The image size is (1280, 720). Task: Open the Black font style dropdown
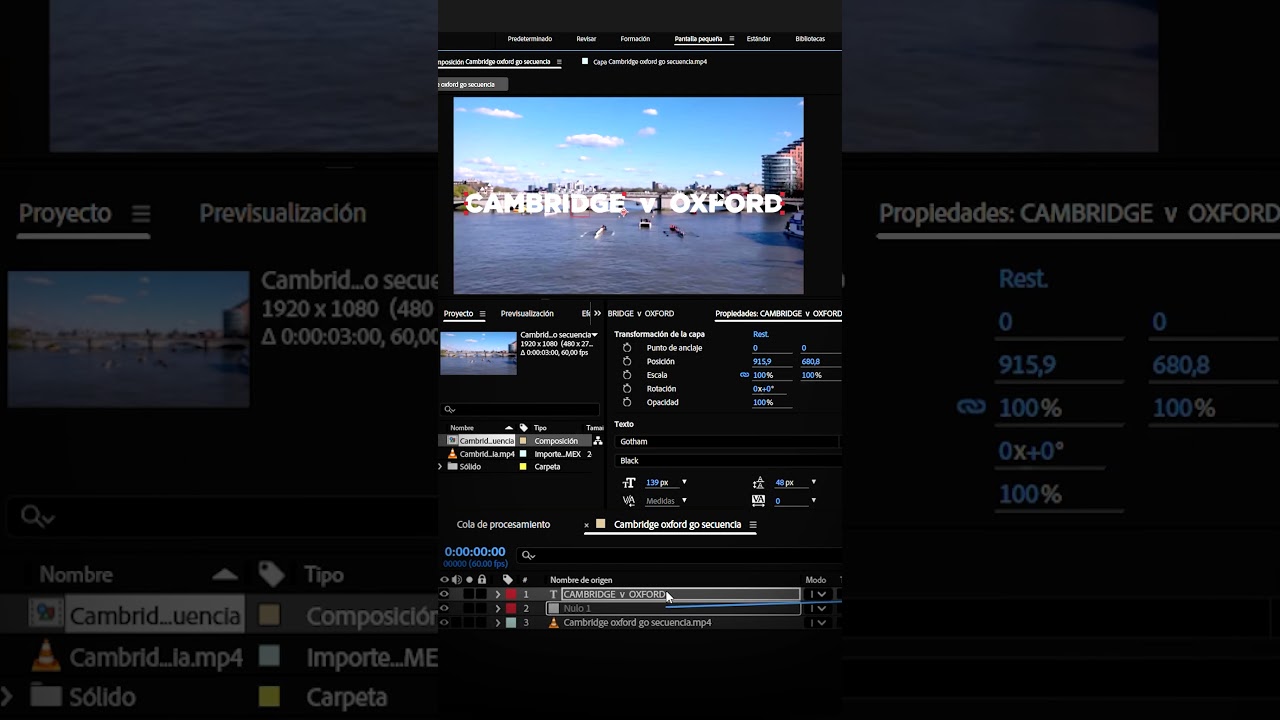[x=727, y=460]
